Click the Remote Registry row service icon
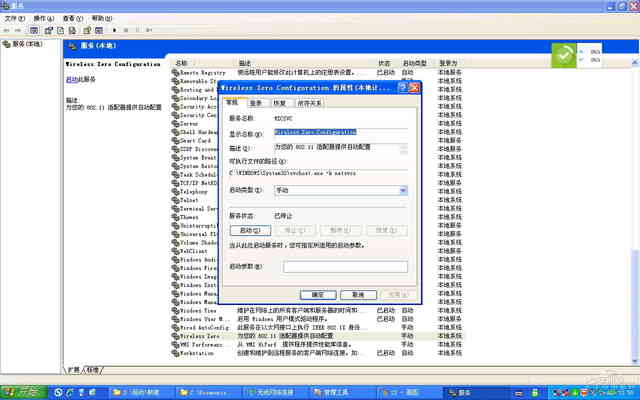 176,73
